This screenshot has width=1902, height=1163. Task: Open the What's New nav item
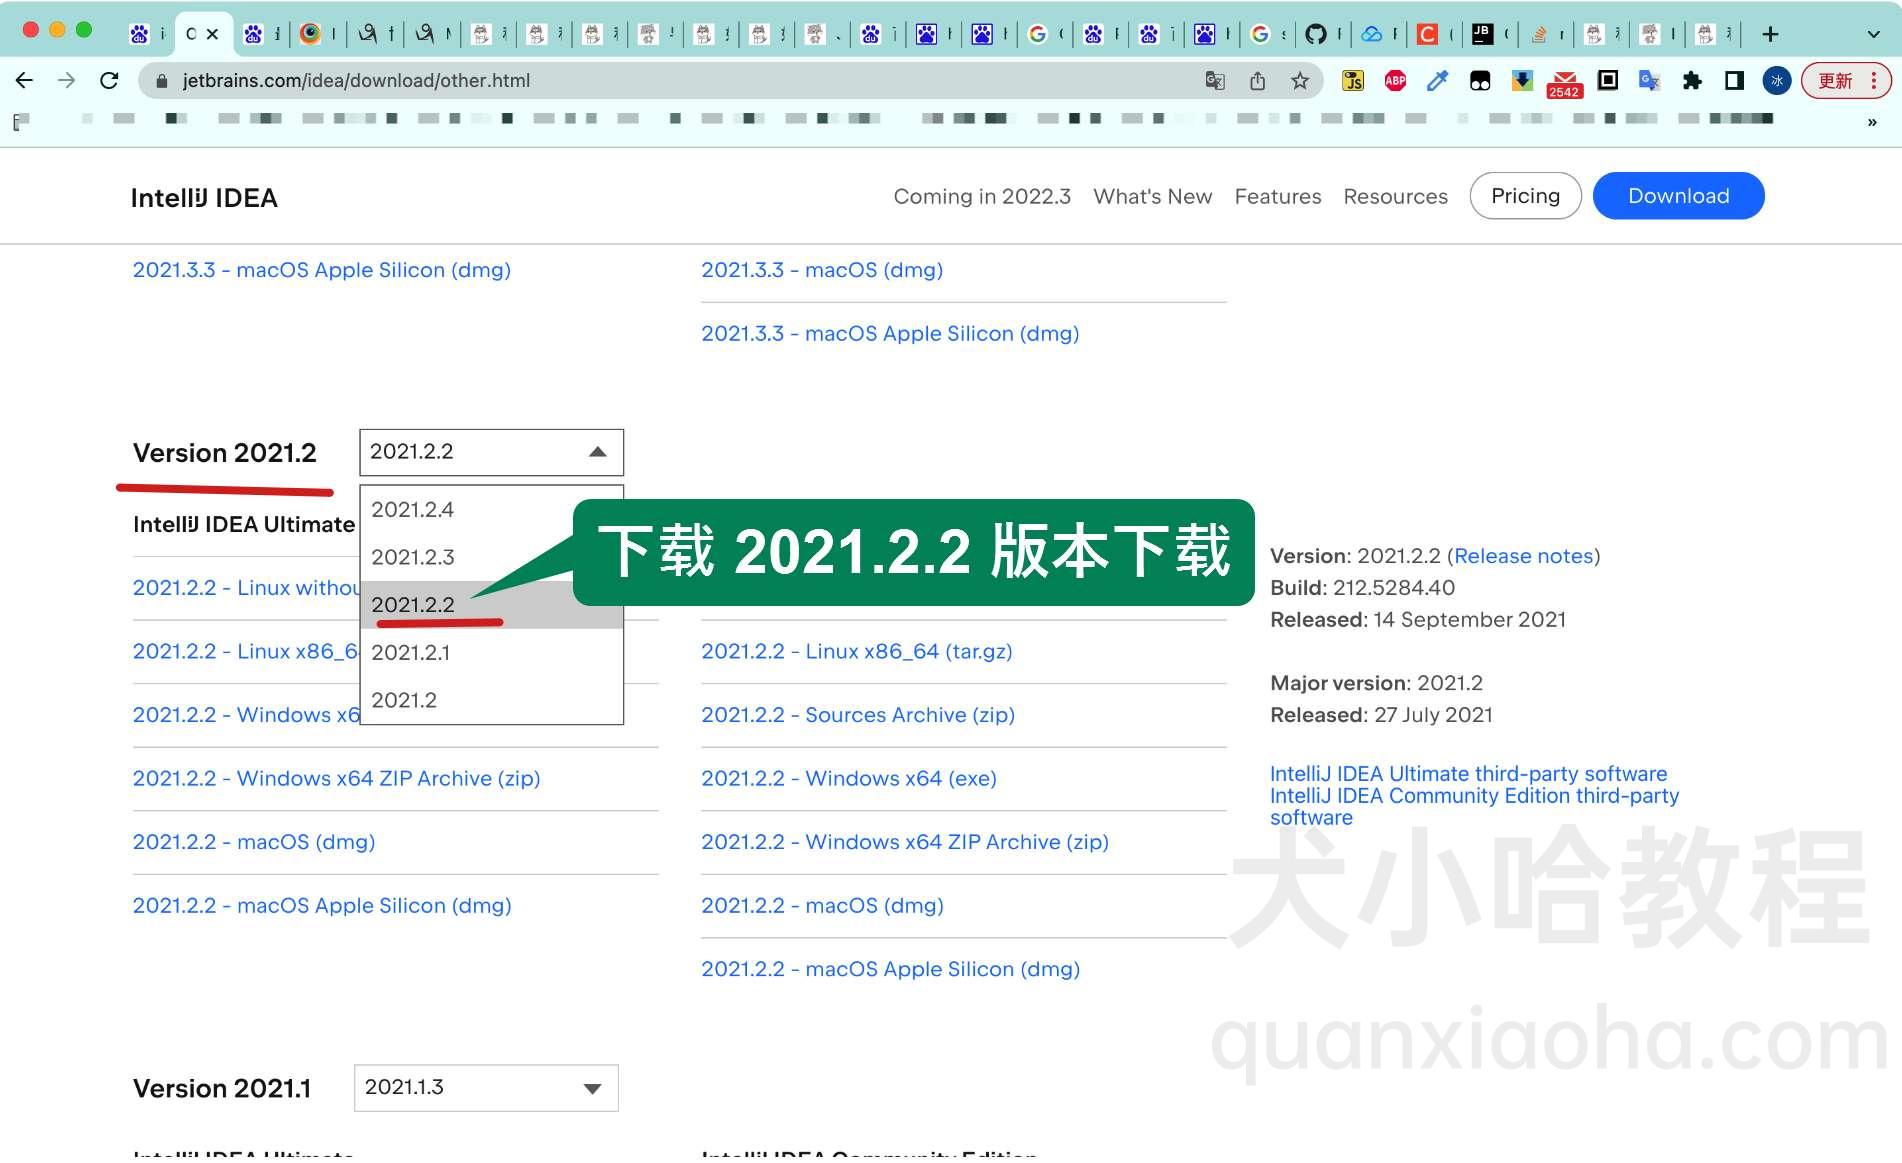pos(1152,196)
